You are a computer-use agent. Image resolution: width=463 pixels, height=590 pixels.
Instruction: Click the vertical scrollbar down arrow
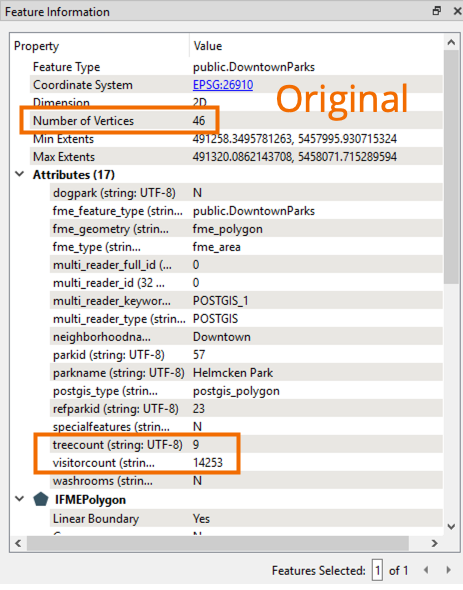451,526
